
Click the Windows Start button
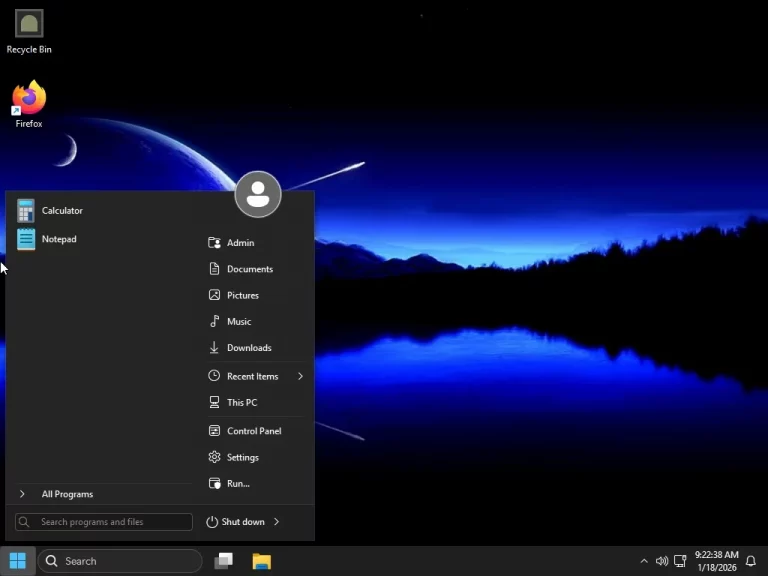[x=17, y=561]
